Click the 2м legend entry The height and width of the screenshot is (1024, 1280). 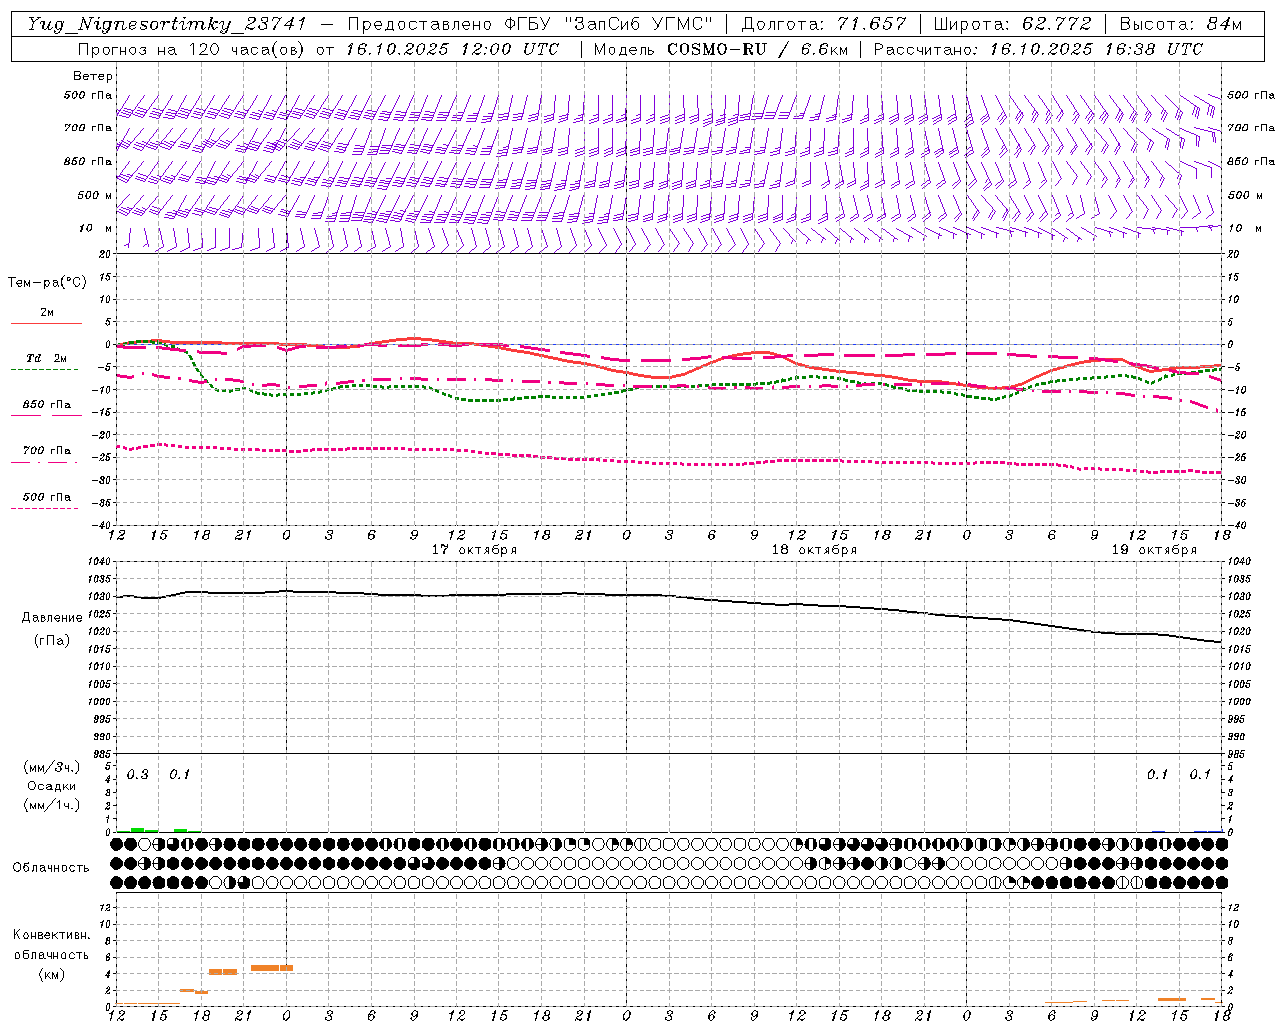tap(47, 313)
